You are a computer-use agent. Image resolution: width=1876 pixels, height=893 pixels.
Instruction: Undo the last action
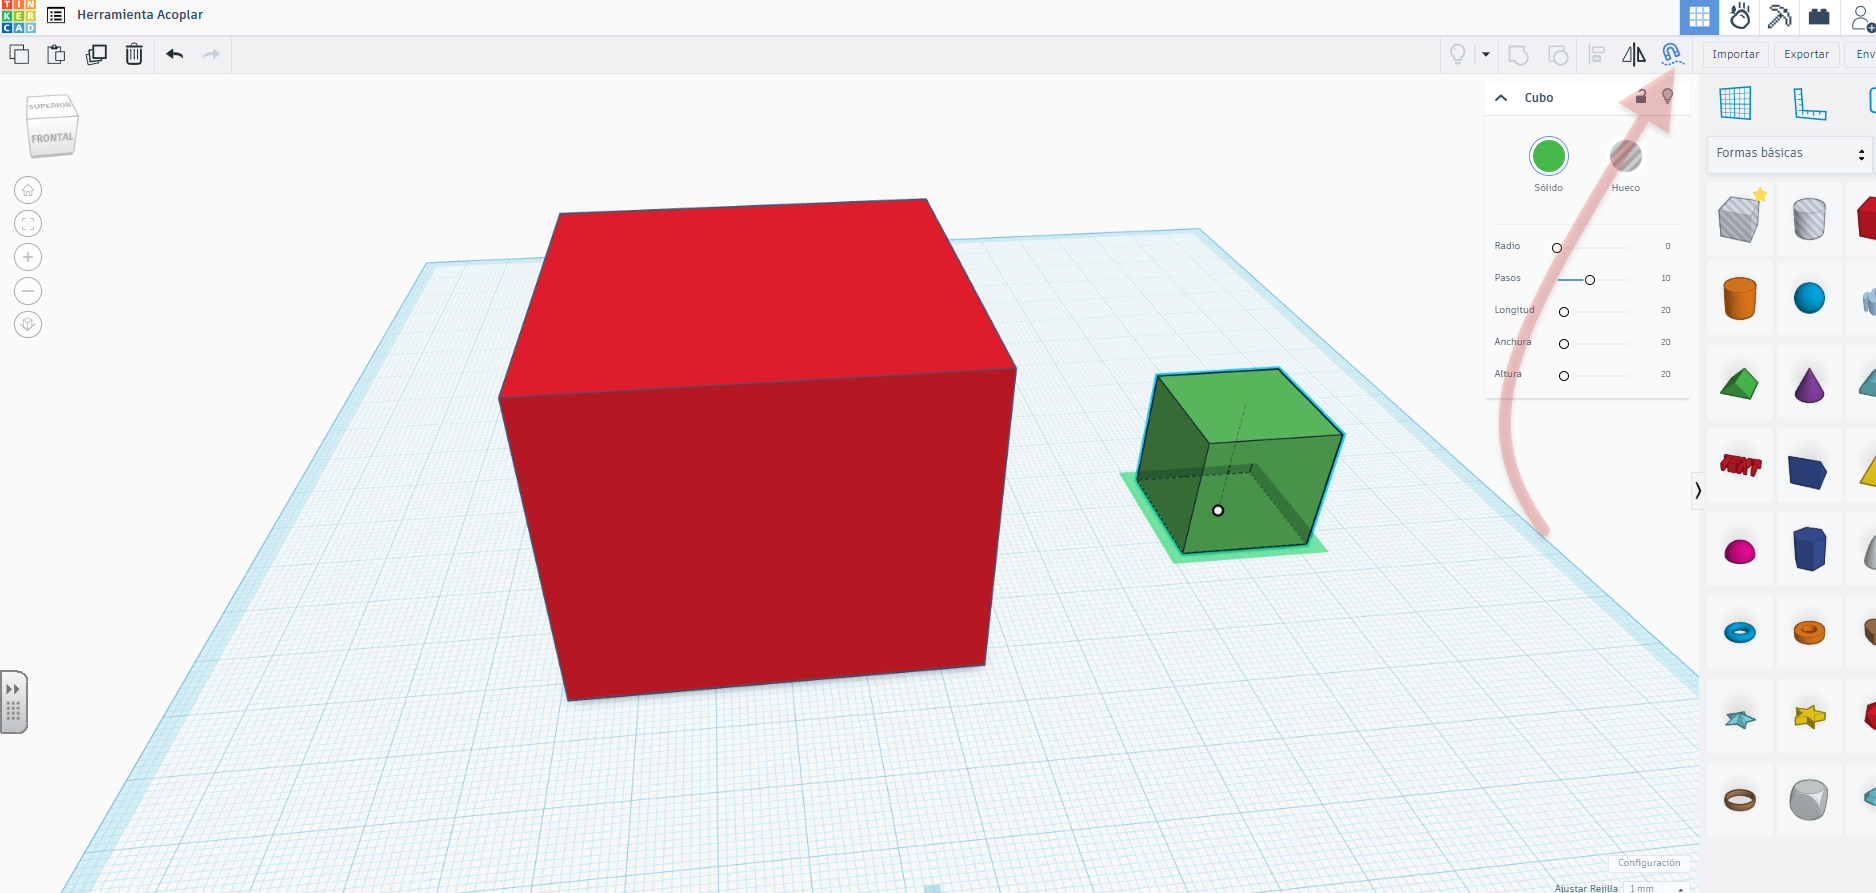point(175,54)
